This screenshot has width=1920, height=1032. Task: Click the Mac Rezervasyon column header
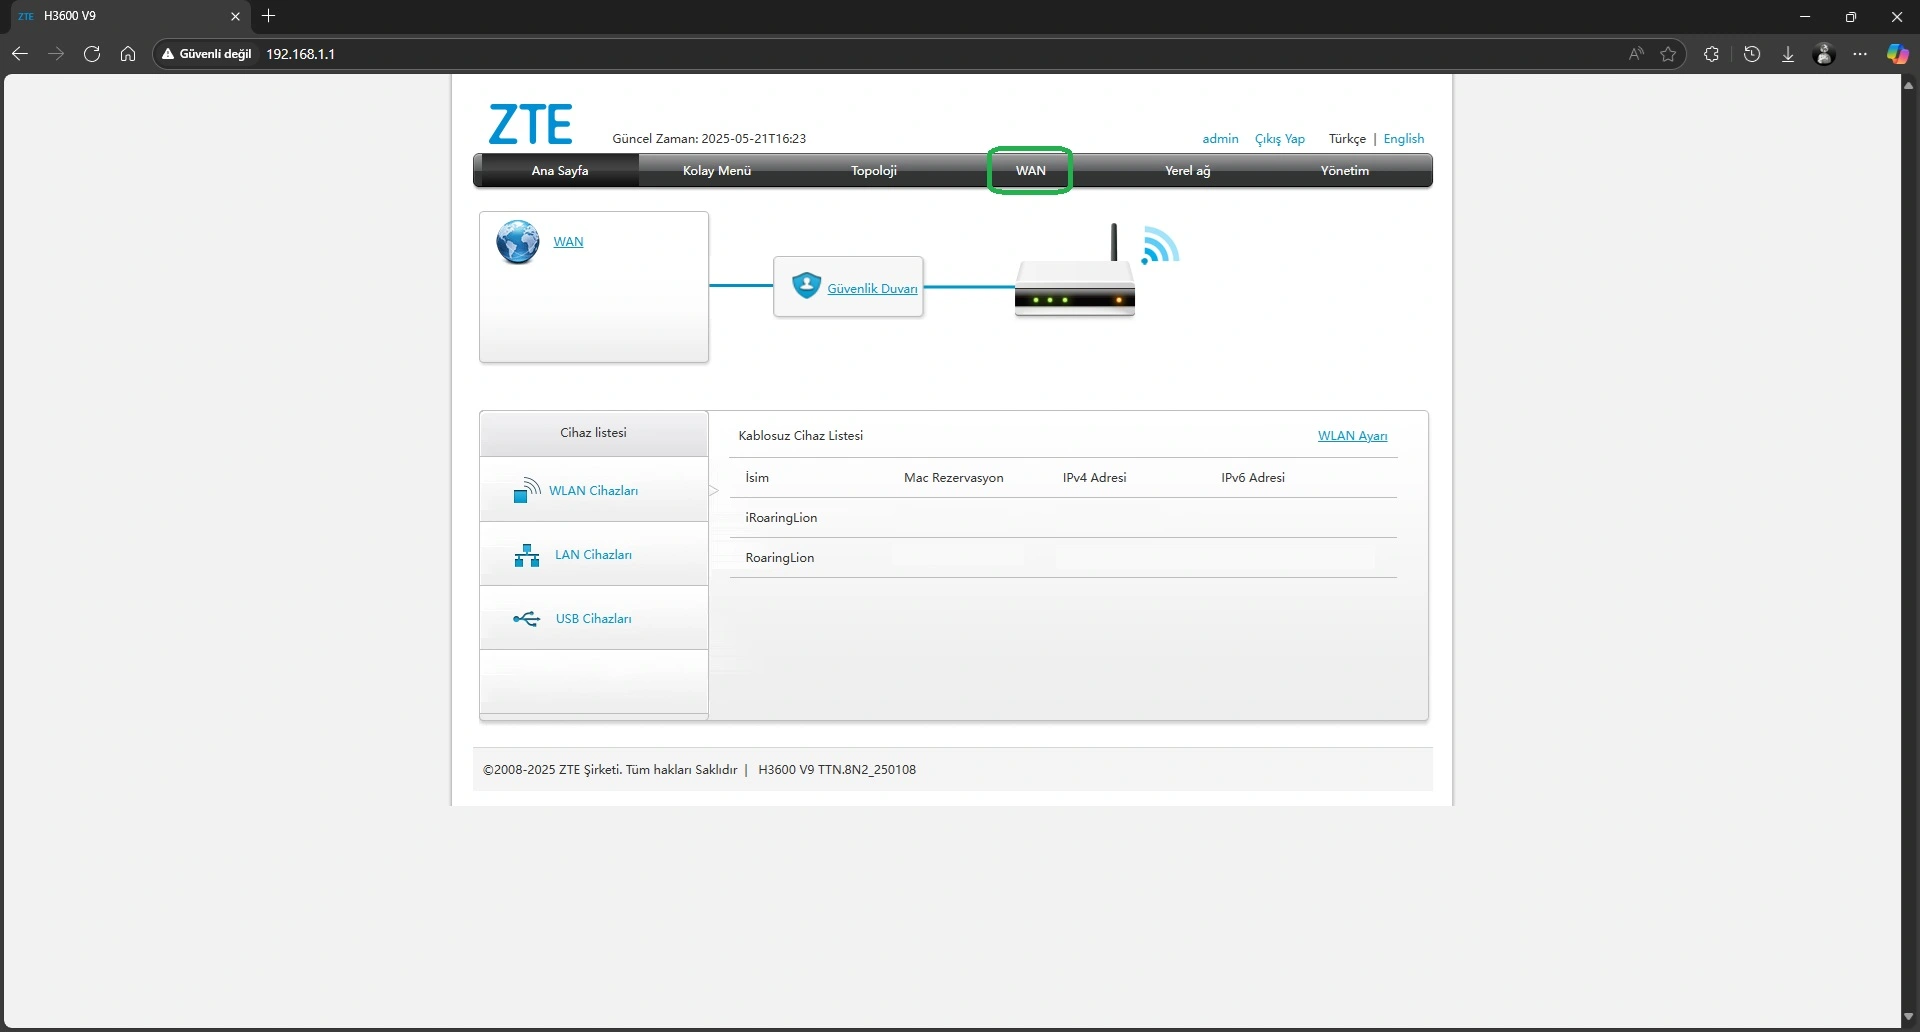pos(954,478)
